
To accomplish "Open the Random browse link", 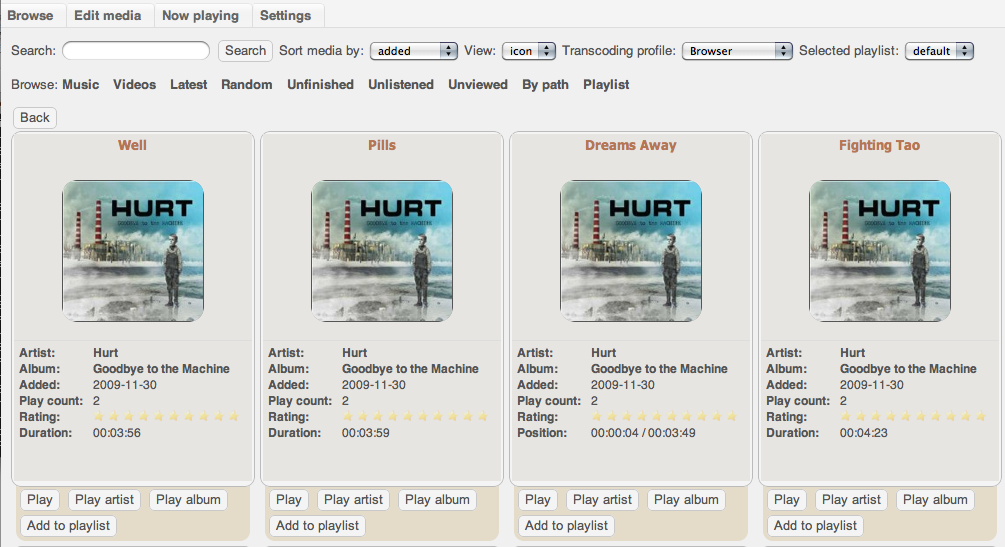I will pos(247,85).
